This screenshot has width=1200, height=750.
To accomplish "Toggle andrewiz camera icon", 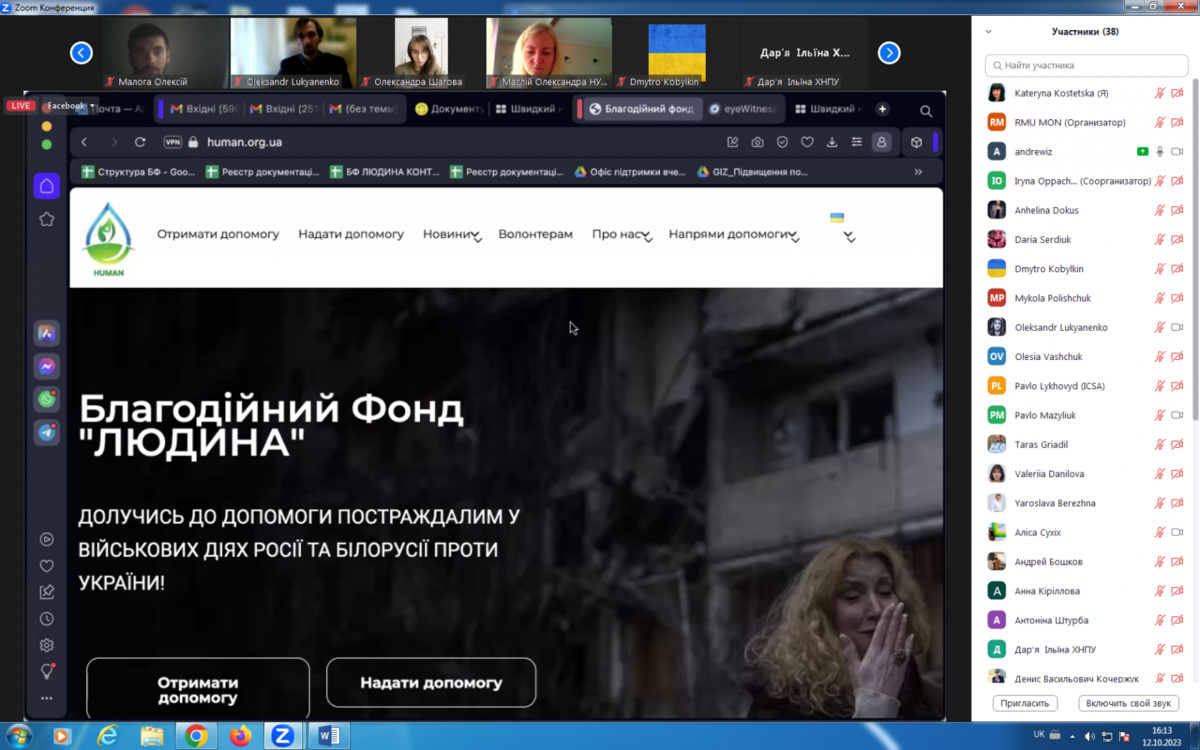I will coord(1177,152).
